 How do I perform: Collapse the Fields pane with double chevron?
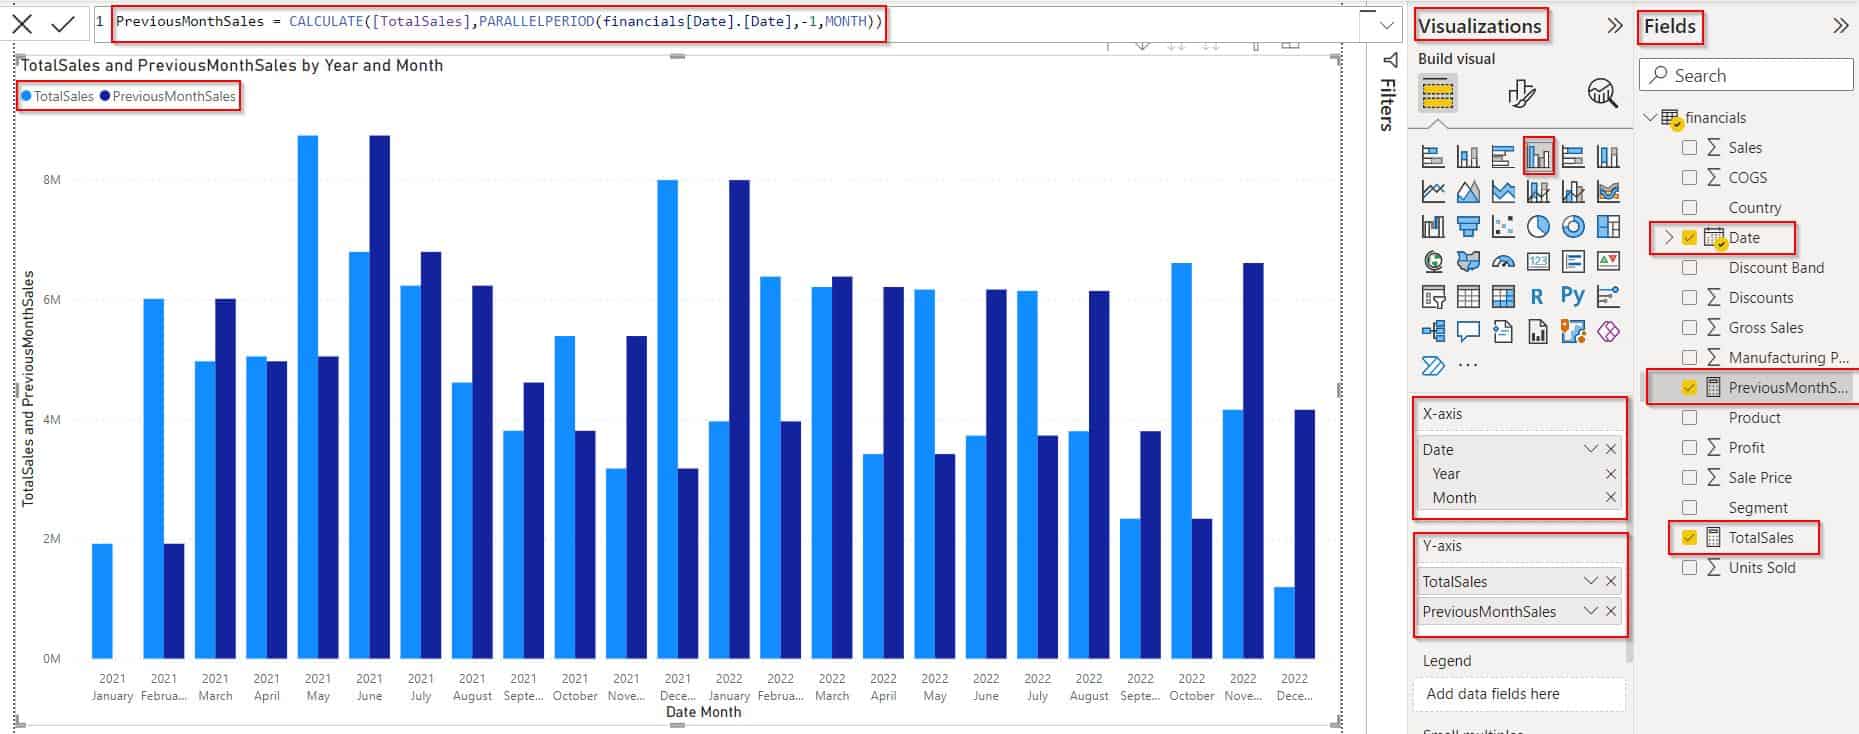coord(1840,26)
